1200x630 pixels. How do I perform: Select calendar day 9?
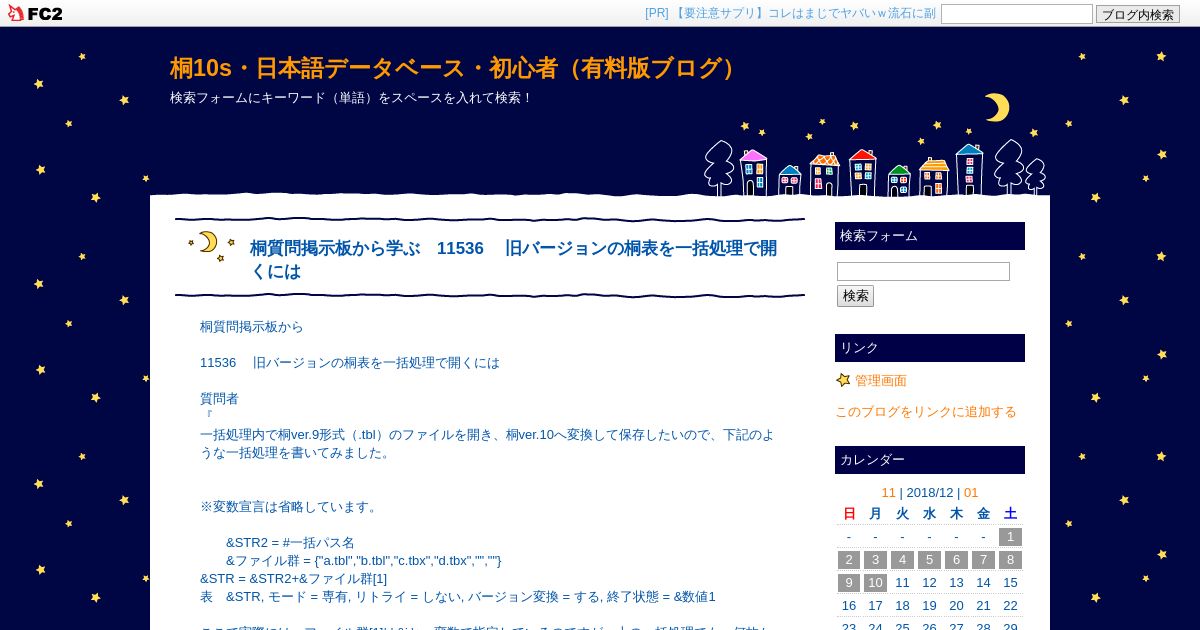[x=849, y=583]
